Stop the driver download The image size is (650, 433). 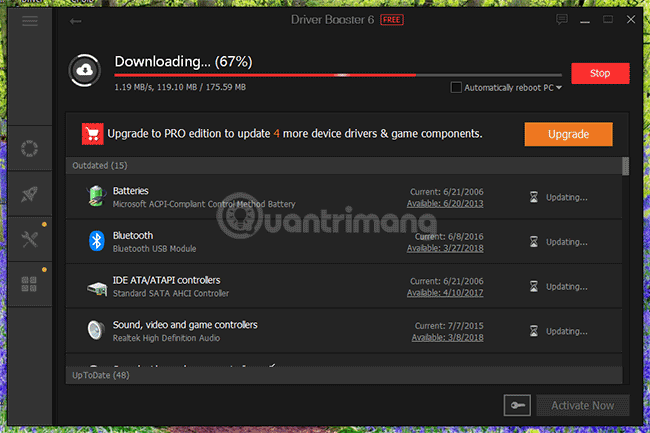tap(600, 73)
